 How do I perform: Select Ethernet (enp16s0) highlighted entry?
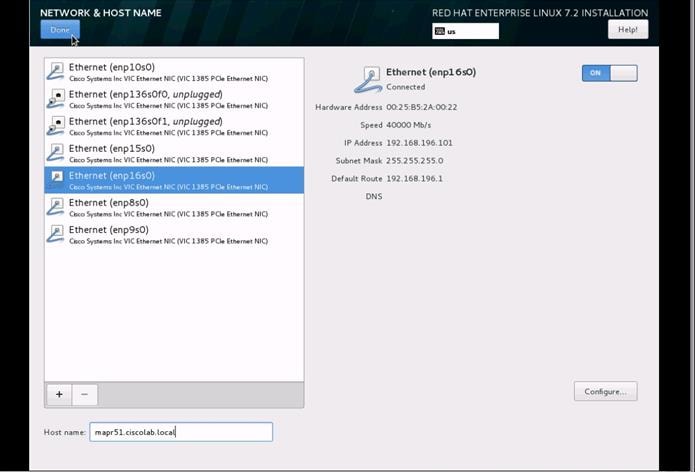pyautogui.click(x=174, y=180)
